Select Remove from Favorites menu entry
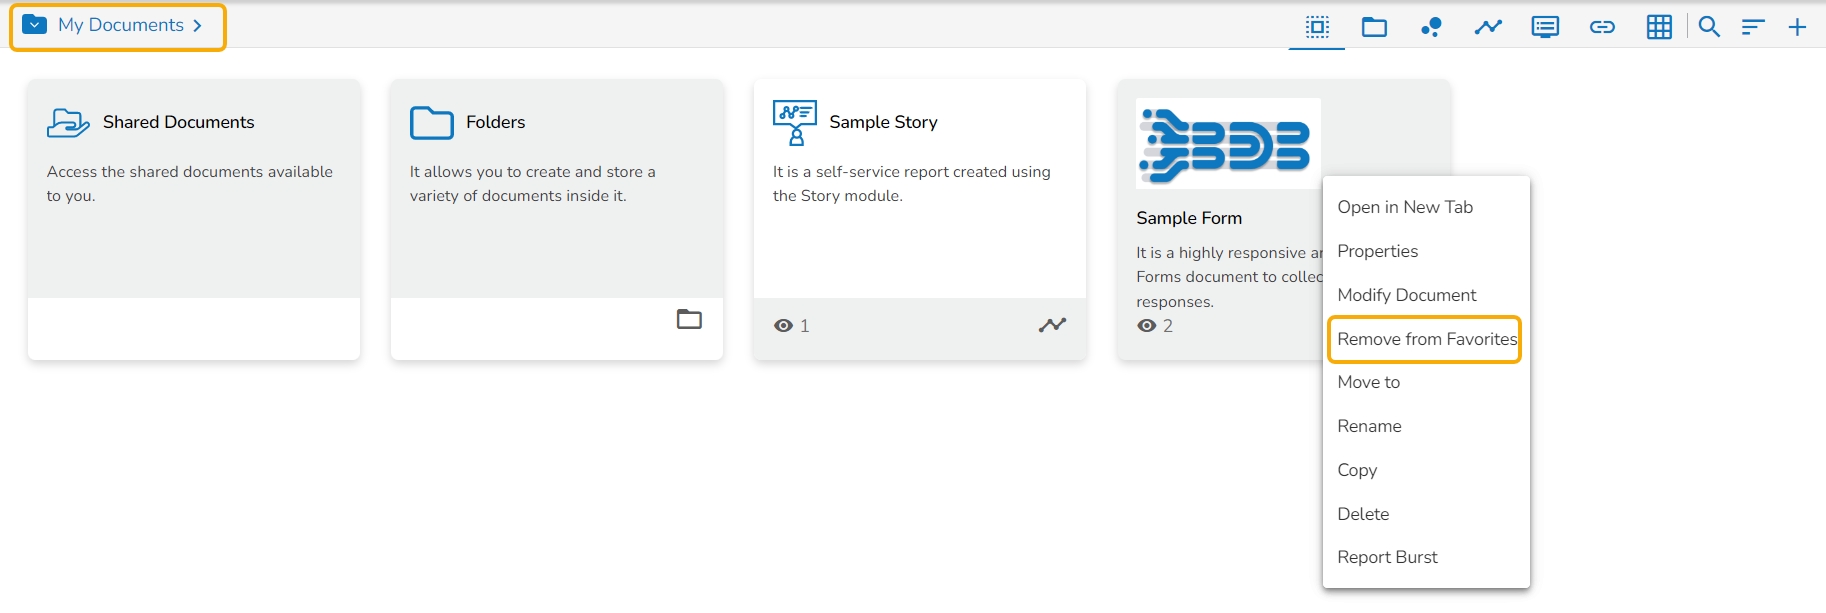 [1426, 339]
